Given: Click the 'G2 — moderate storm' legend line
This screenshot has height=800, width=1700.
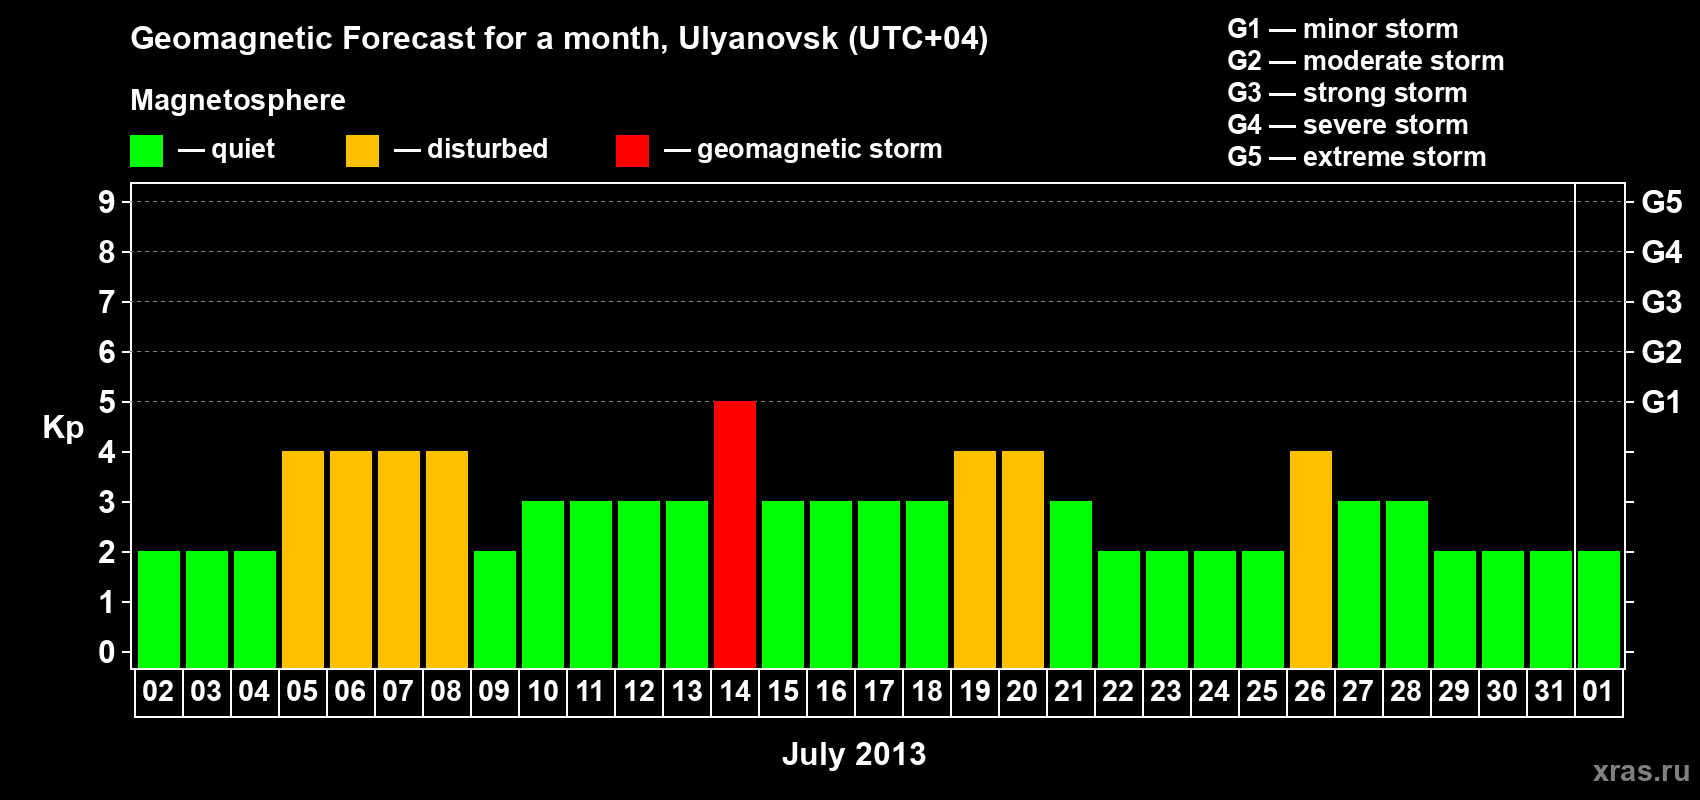Looking at the screenshot, I should [x=1366, y=61].
